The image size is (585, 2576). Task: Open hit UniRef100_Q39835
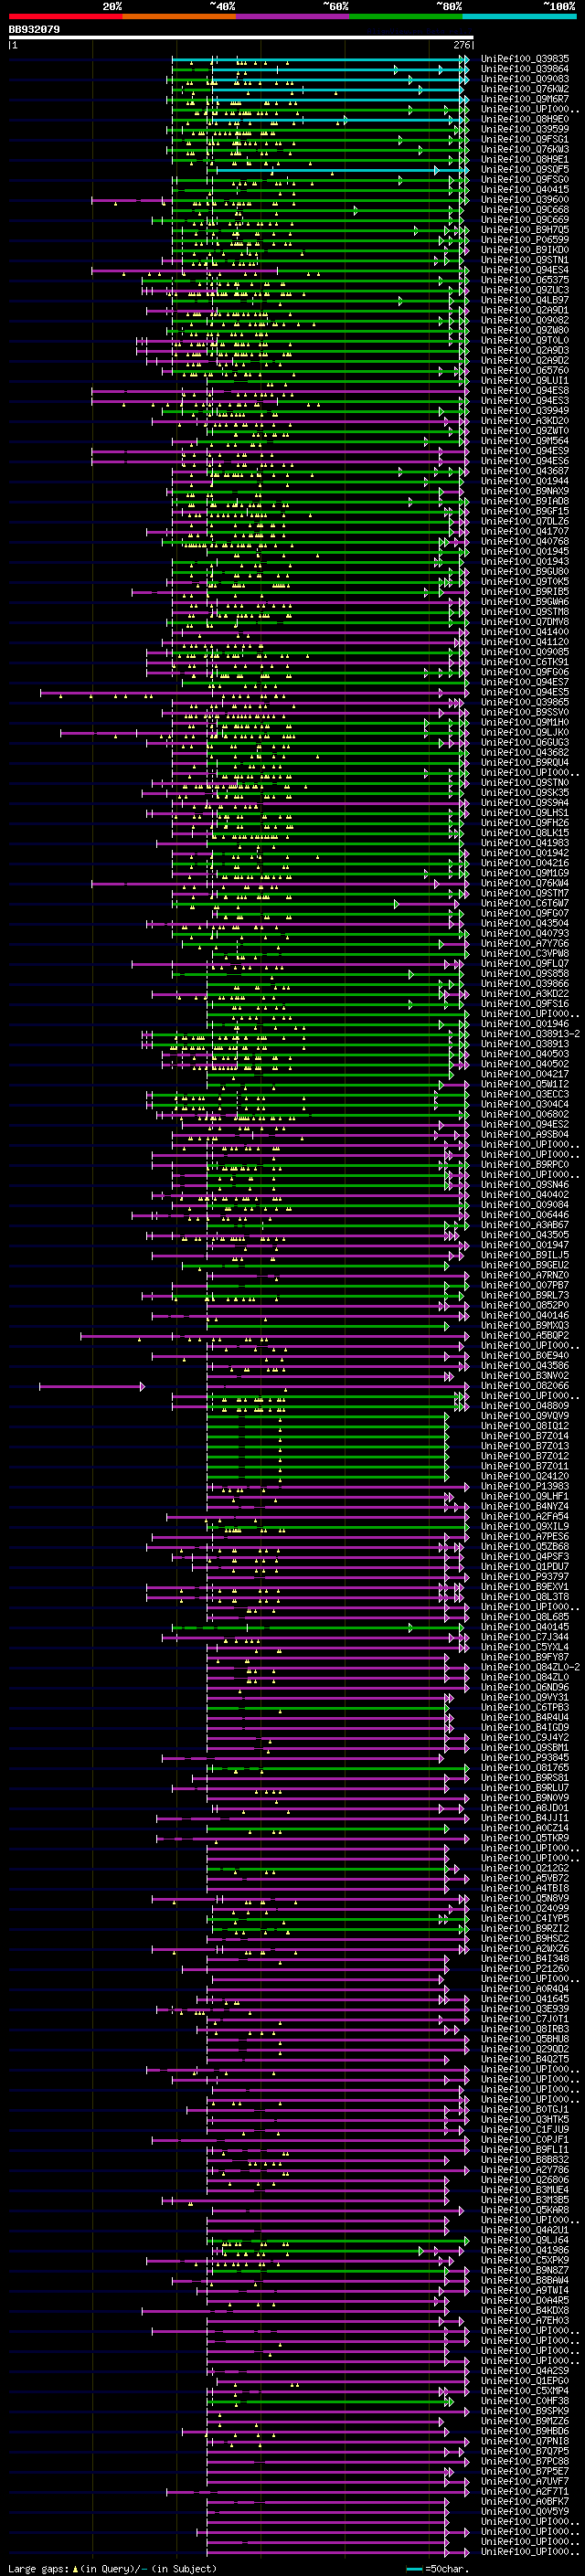coord(525,59)
